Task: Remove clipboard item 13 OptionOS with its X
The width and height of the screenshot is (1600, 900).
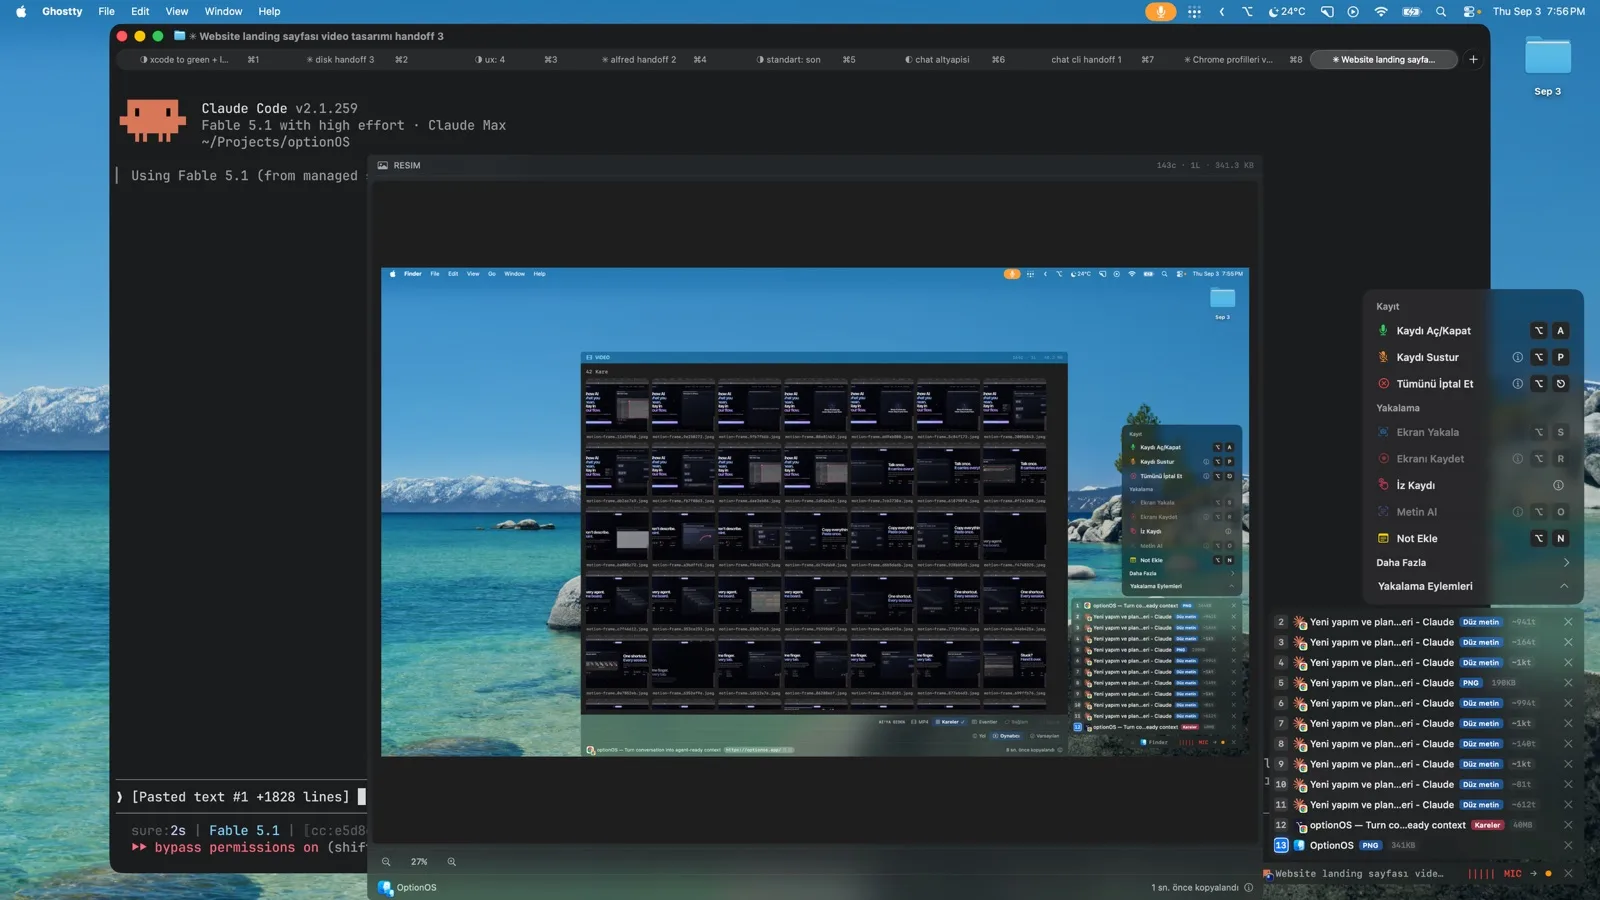Action: click(x=1568, y=845)
